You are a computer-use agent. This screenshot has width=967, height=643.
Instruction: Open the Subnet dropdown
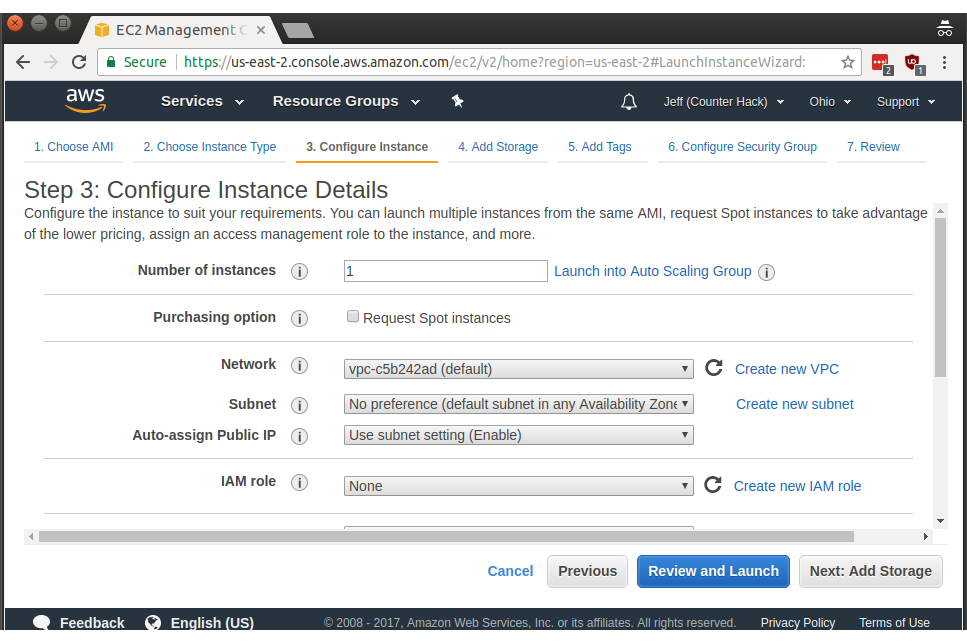519,404
